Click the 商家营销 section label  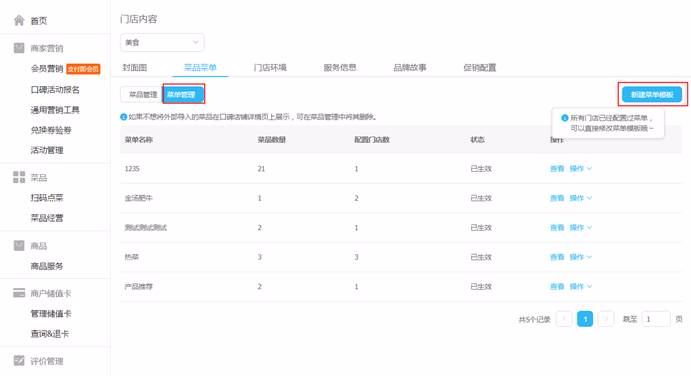coord(47,48)
